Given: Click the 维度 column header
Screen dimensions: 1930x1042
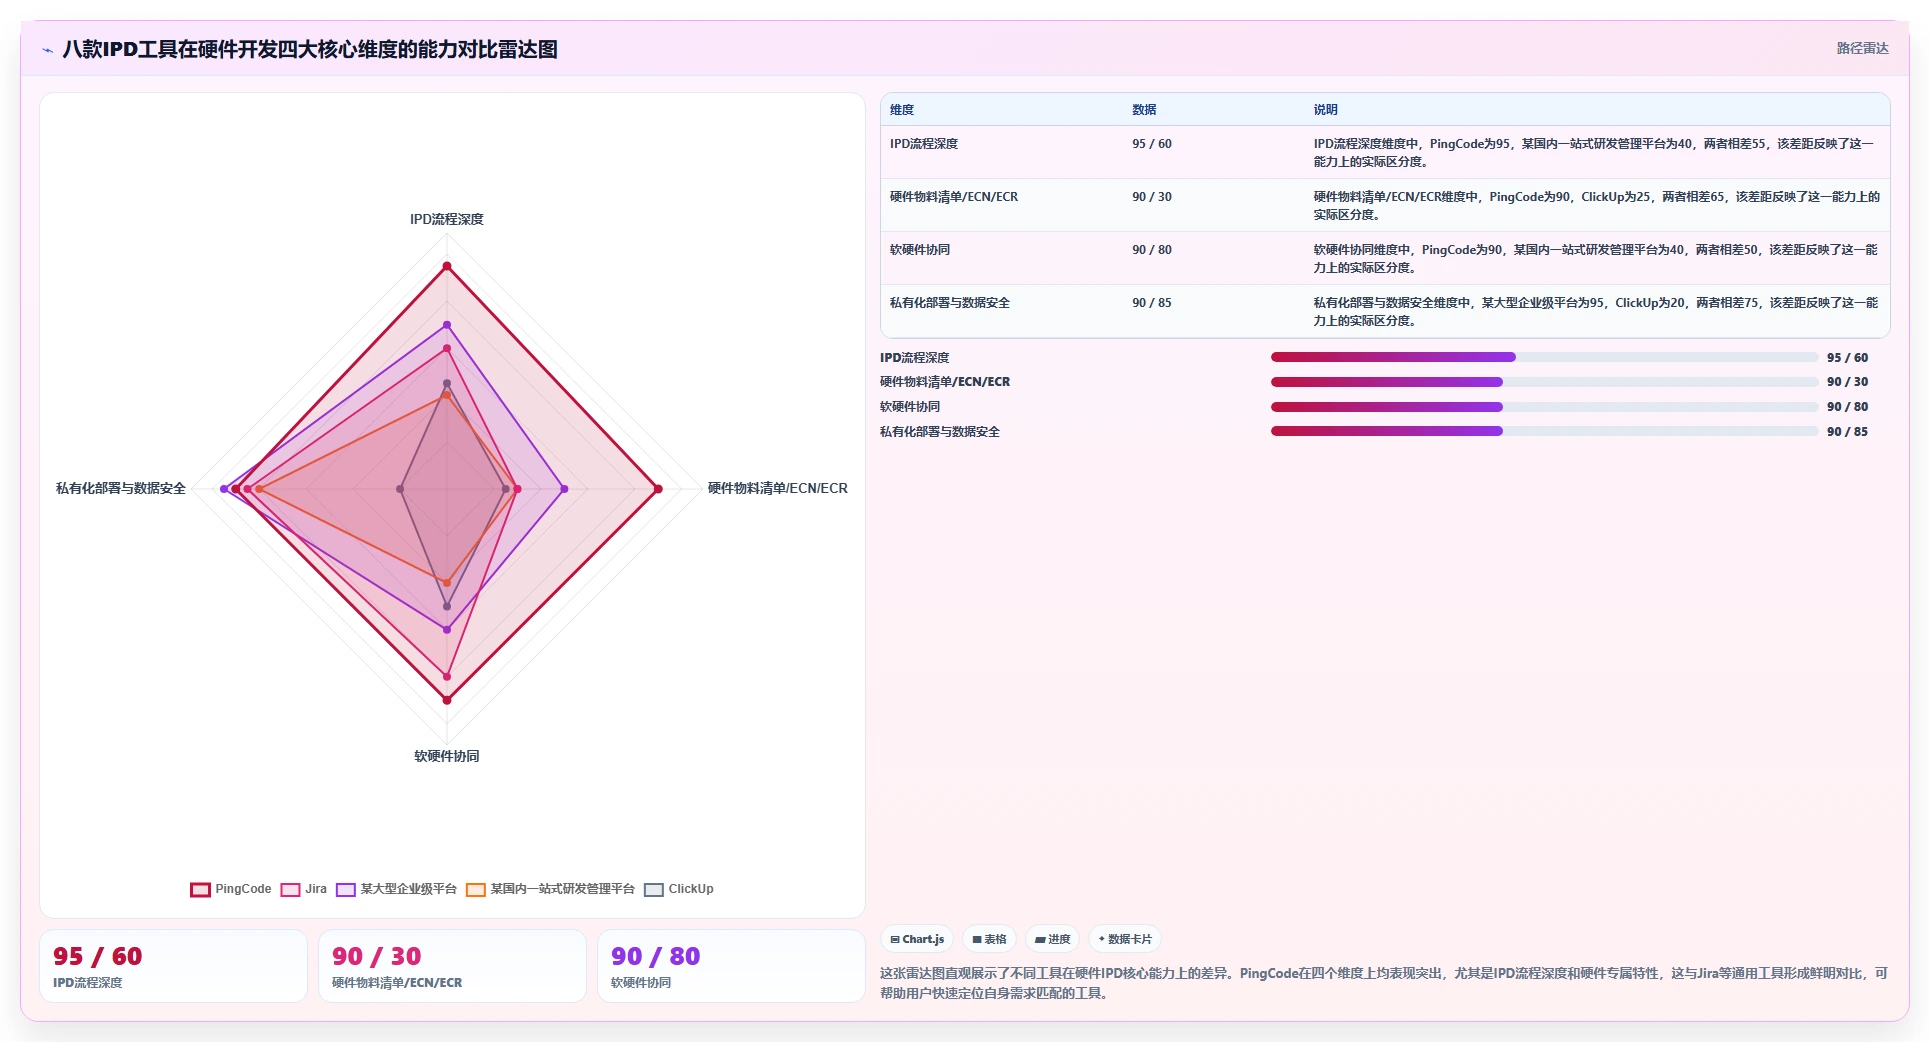Looking at the screenshot, I should [x=902, y=110].
